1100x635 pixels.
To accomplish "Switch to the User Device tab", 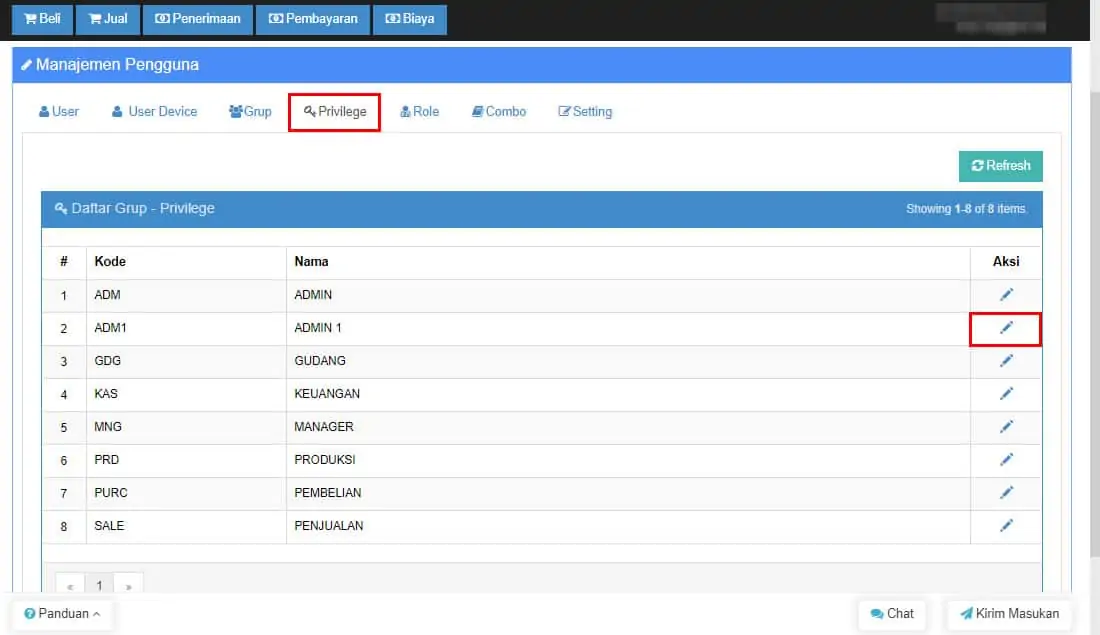I will click(154, 112).
